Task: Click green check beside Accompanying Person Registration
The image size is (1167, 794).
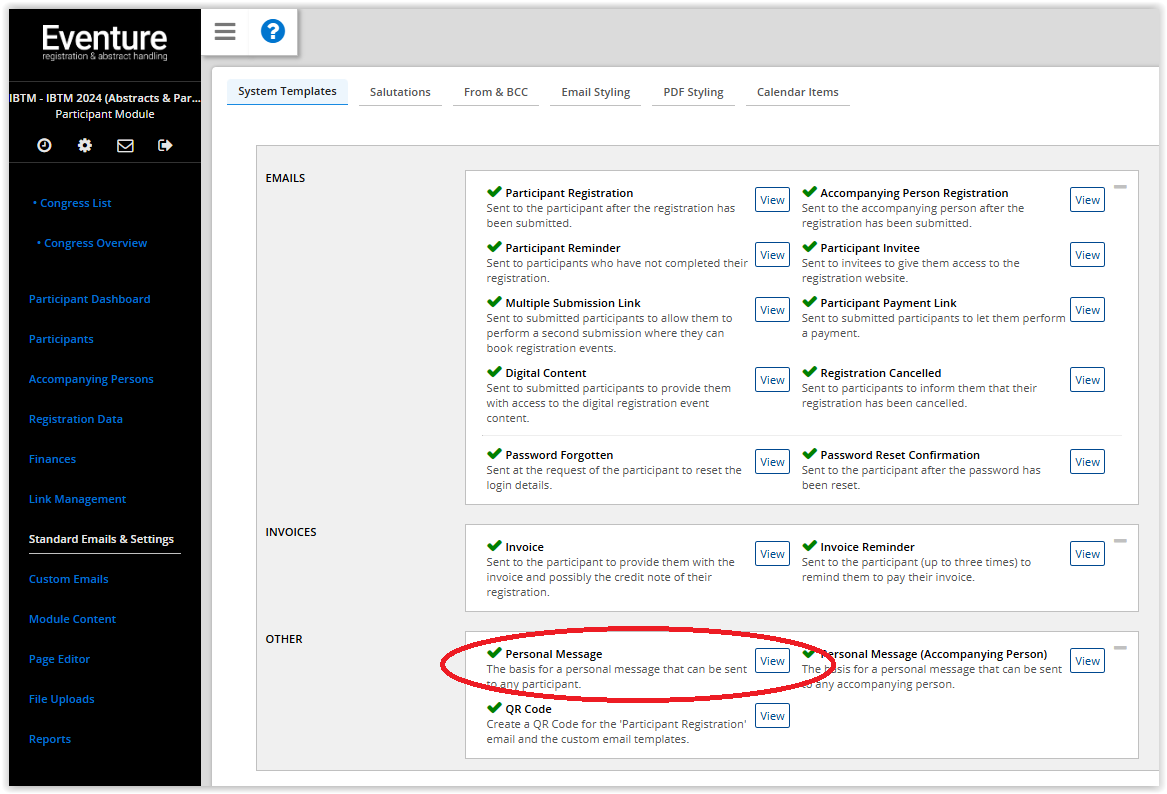Action: click(x=810, y=192)
